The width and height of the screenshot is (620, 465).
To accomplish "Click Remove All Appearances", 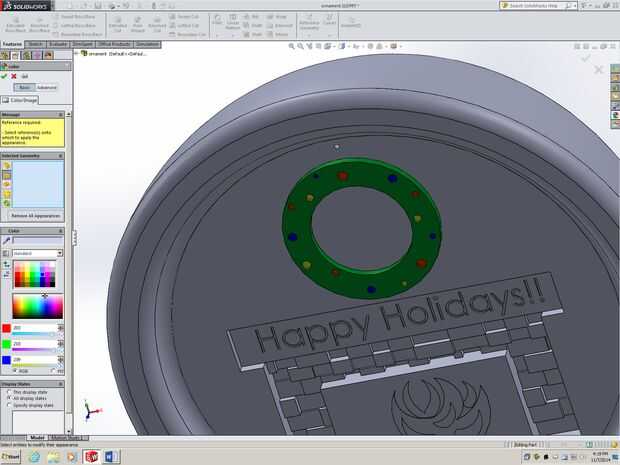I will [x=36, y=216].
